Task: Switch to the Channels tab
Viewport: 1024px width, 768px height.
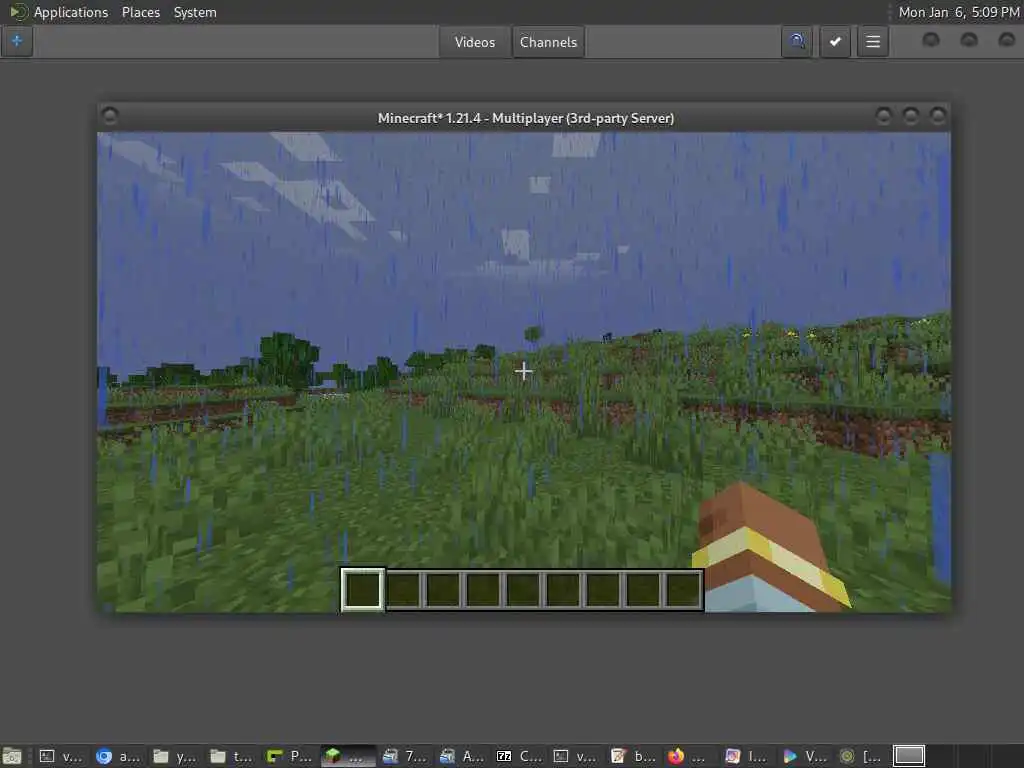Action: [549, 42]
